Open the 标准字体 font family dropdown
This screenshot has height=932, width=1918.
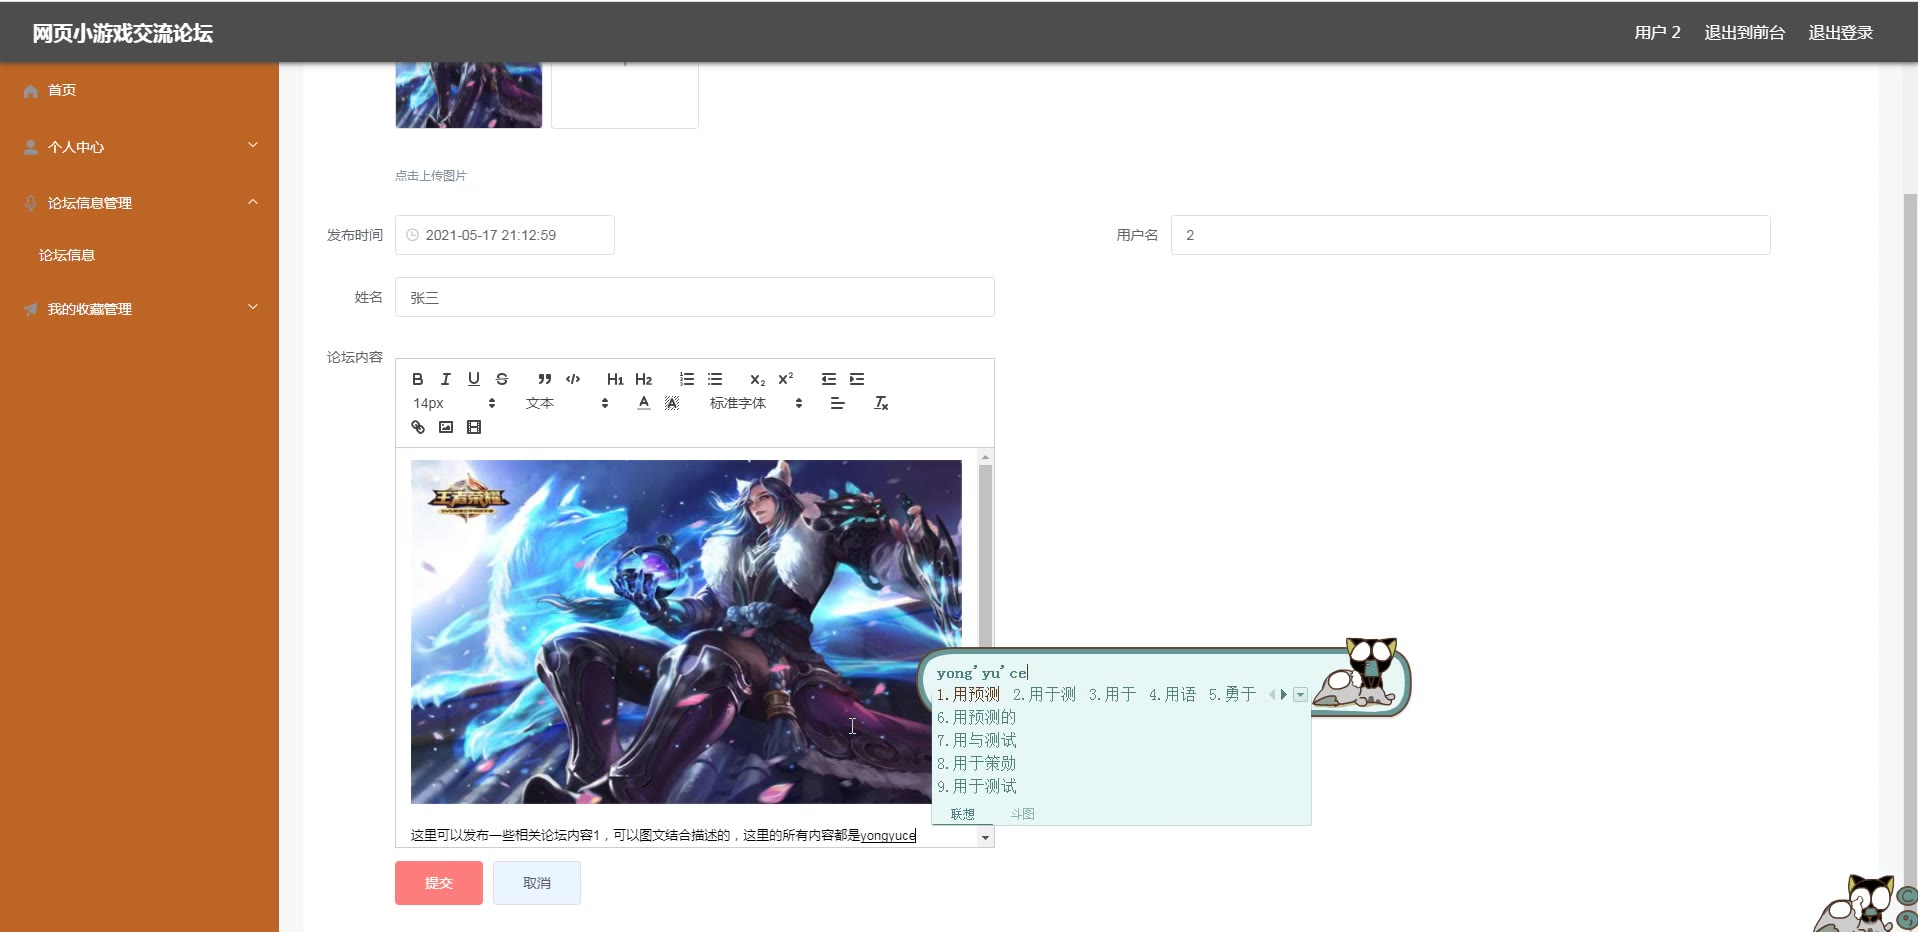pyautogui.click(x=757, y=403)
